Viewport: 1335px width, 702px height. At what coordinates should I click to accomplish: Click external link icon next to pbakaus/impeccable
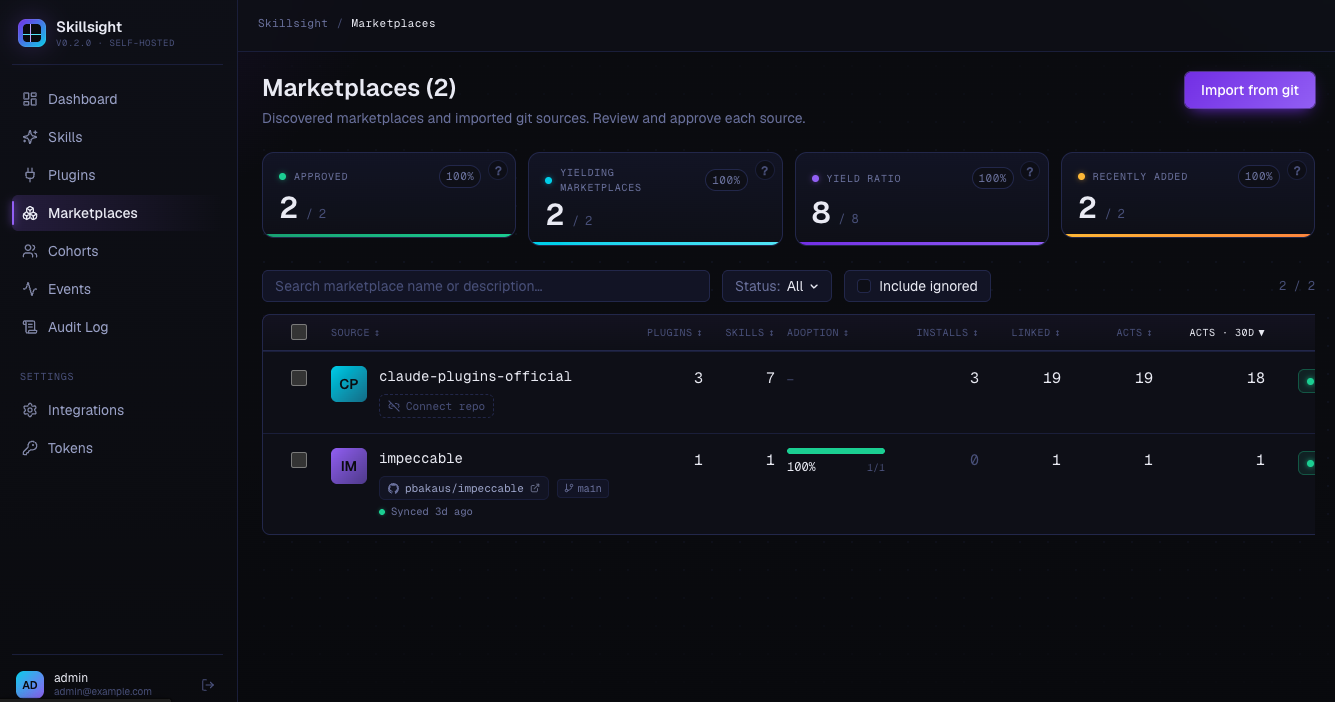(x=535, y=488)
